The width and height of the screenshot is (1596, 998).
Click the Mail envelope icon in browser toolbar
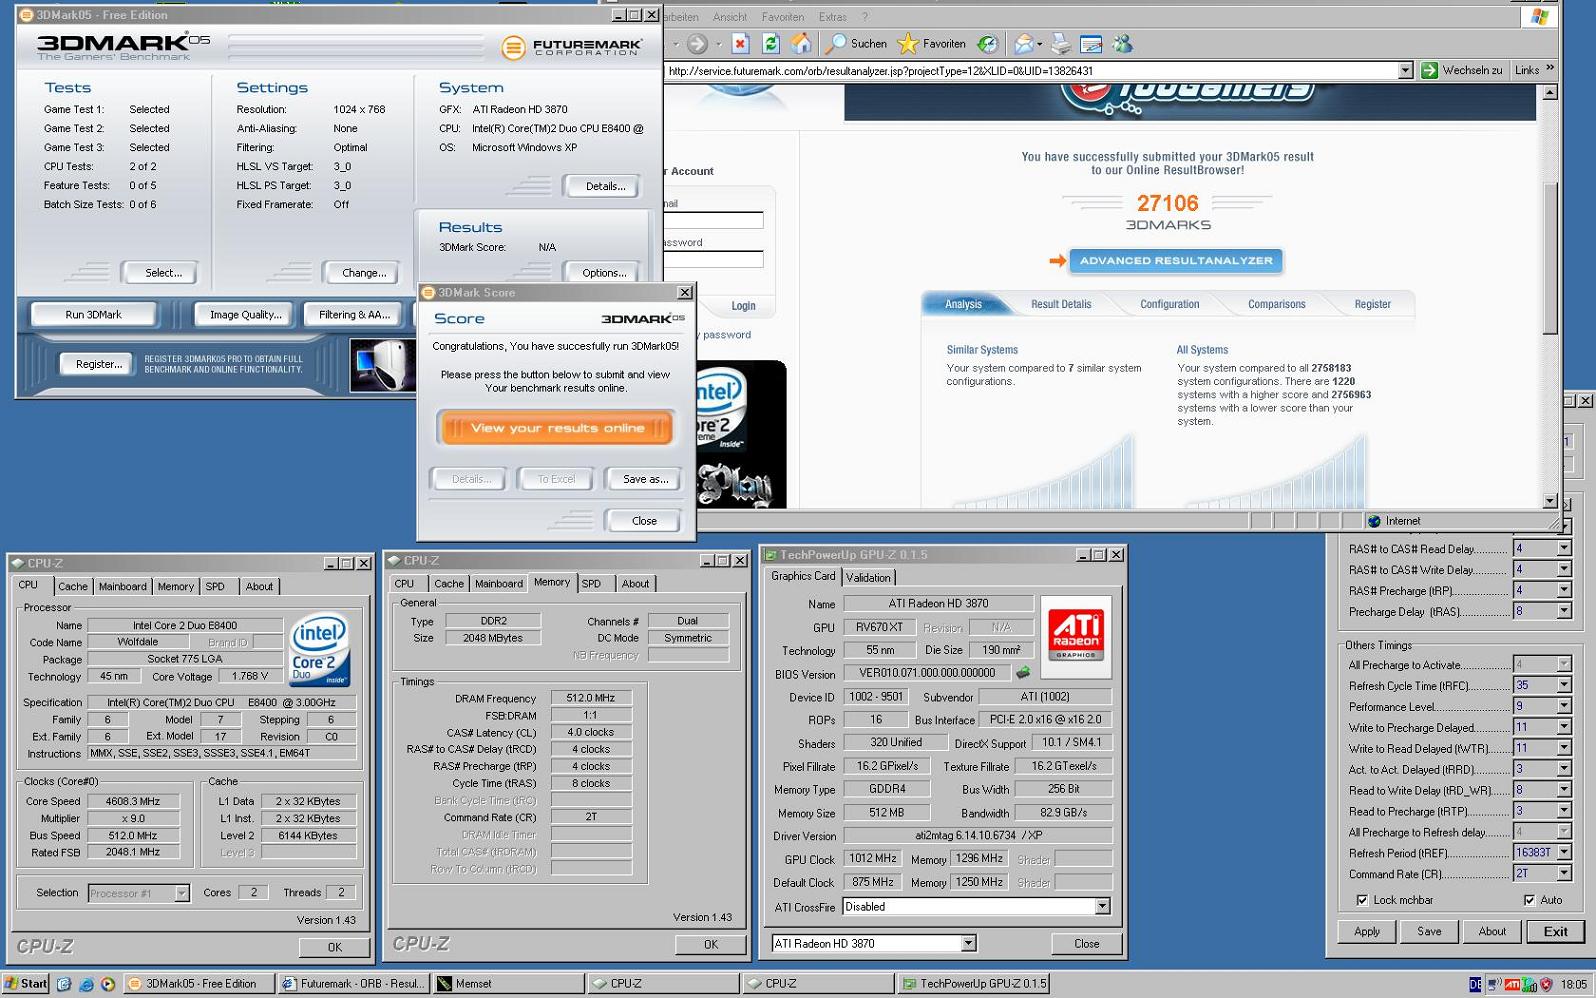1025,43
